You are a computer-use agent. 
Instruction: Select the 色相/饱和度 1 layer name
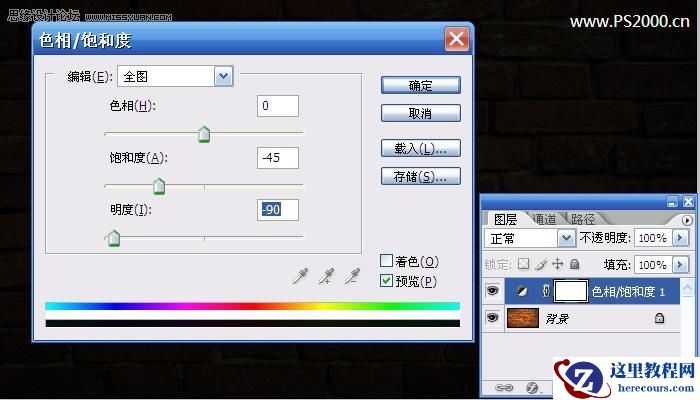(628, 292)
